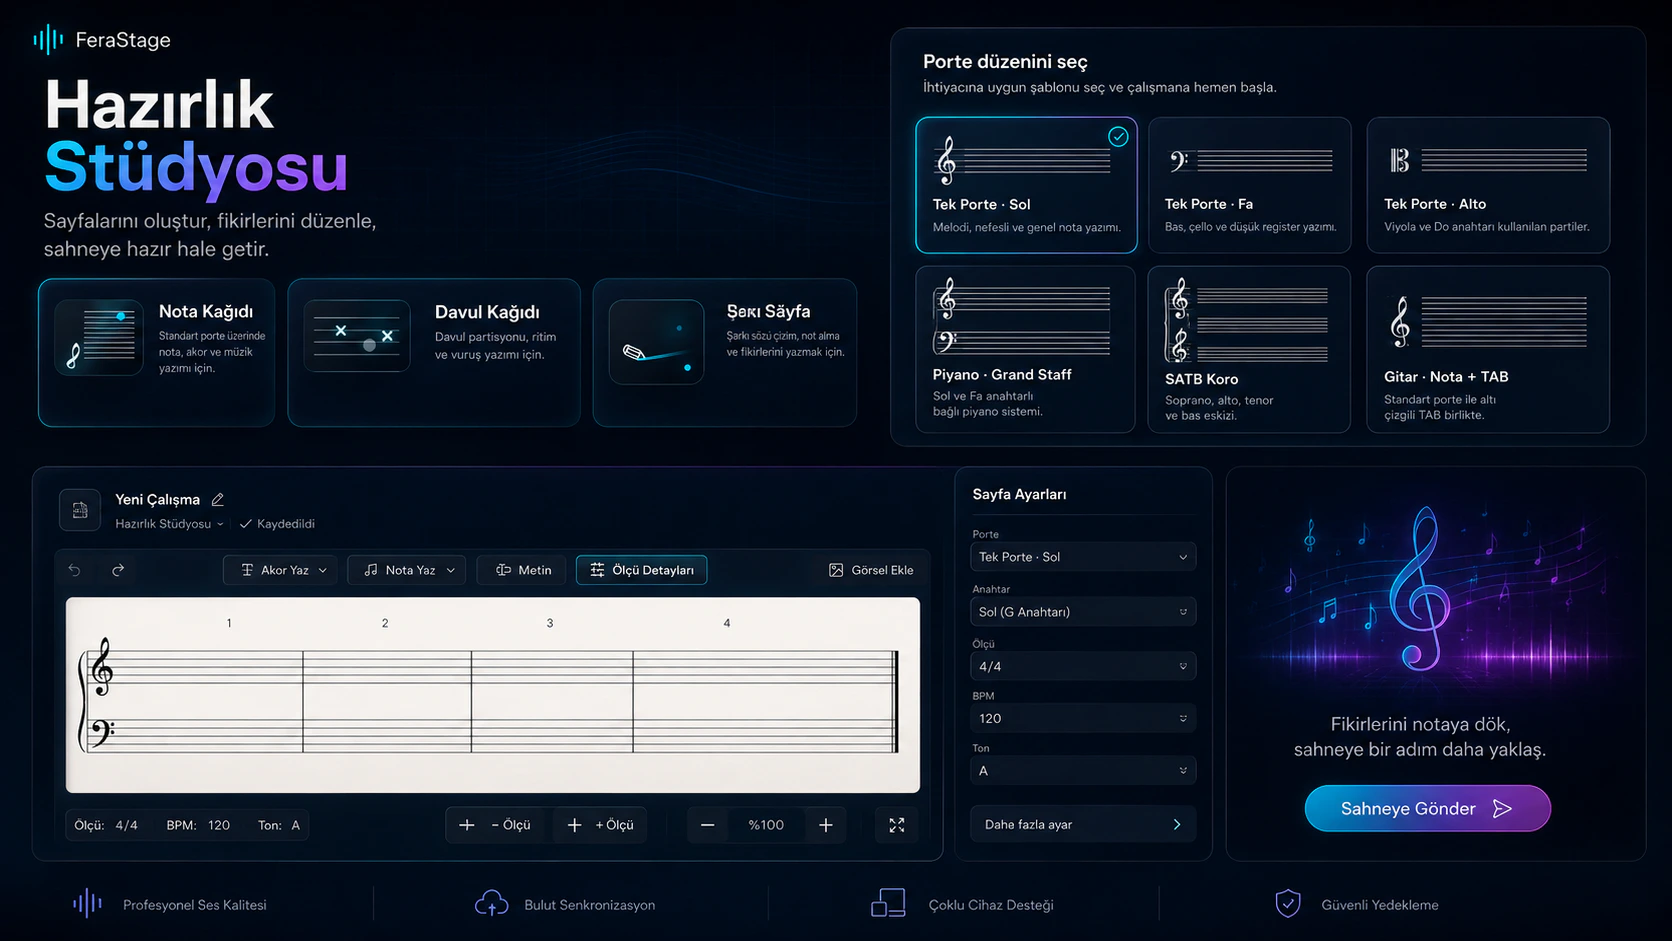Click the Güvenli Yedekleme shield icon
The image size is (1672, 941).
[x=1288, y=904]
